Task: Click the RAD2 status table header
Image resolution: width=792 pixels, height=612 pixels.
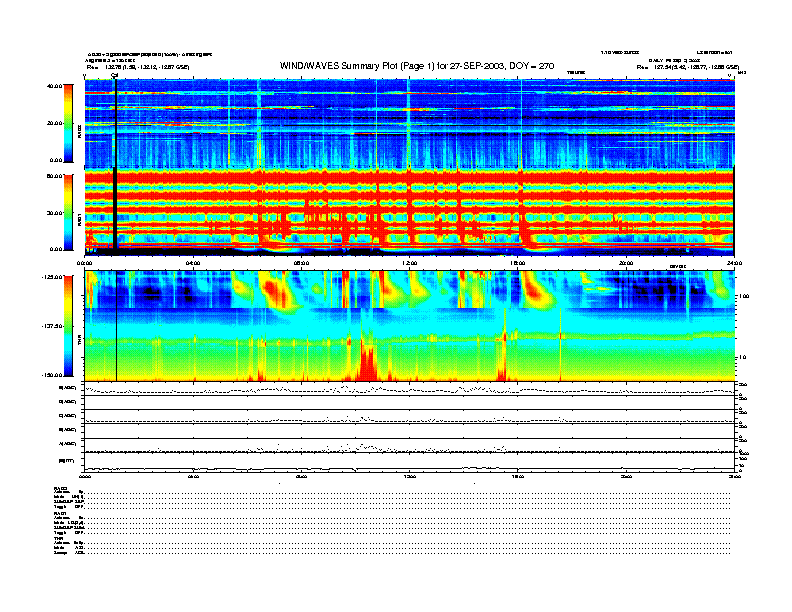Action: (60, 488)
